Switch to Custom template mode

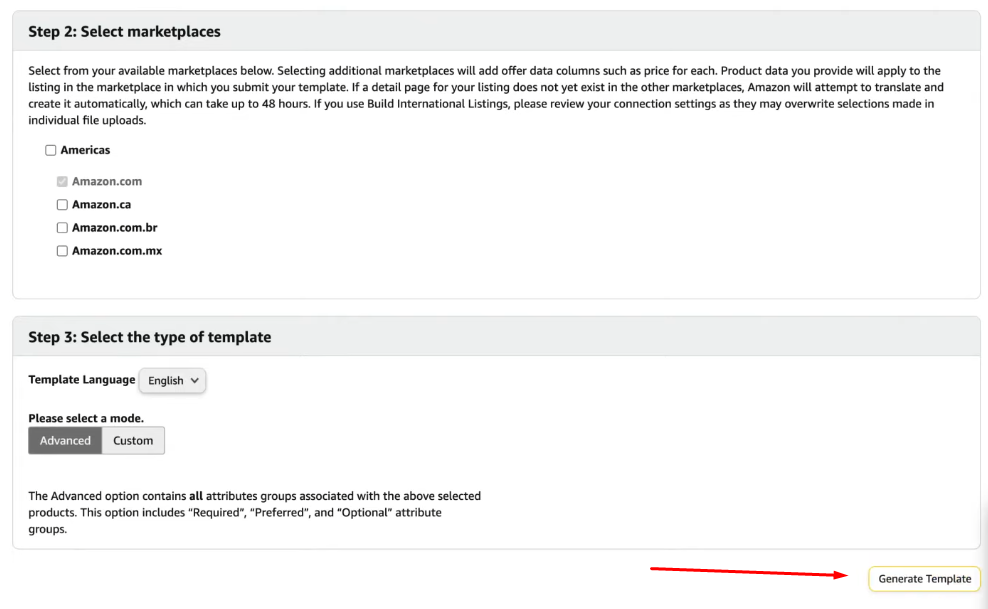tap(133, 440)
